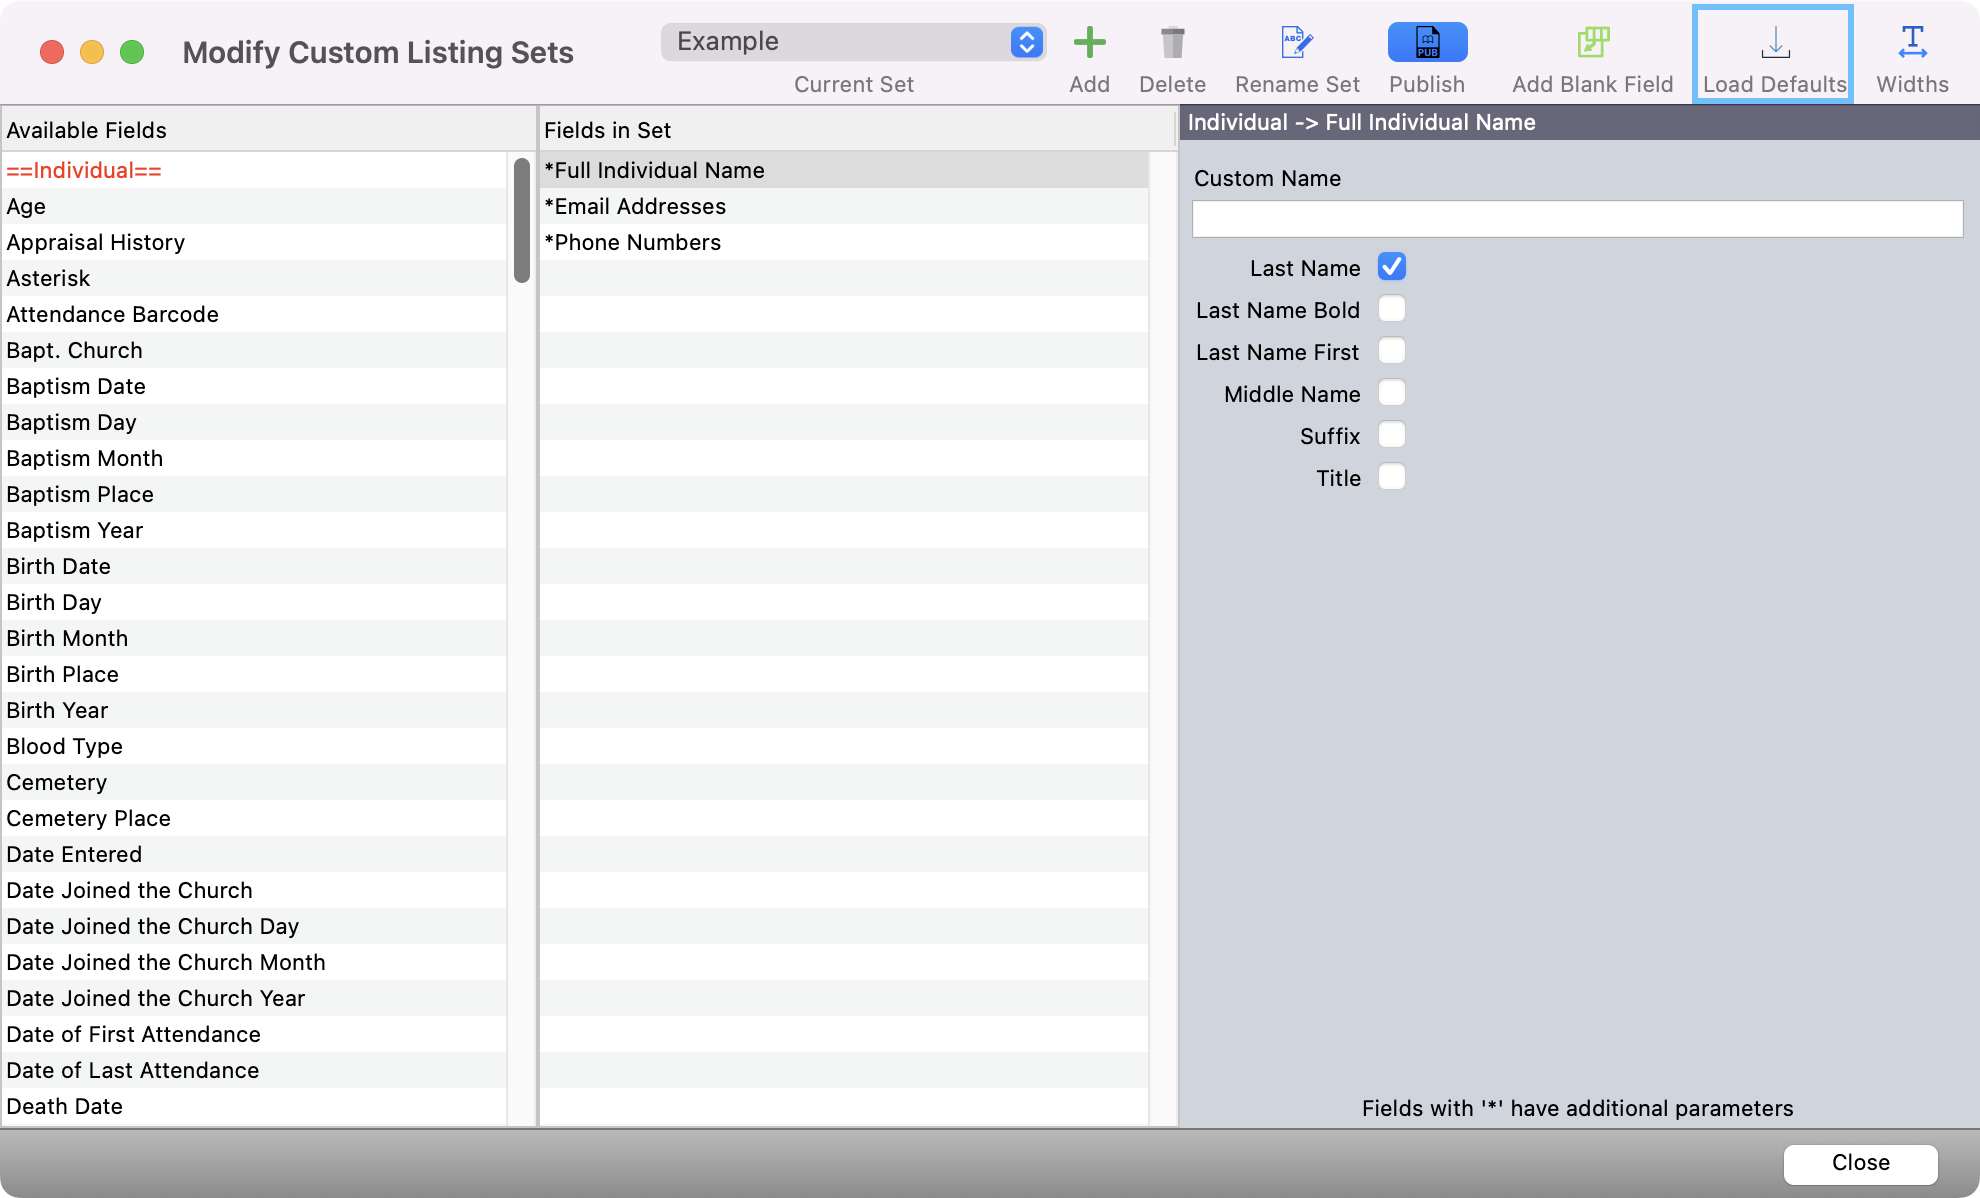Click the Rename Set pencil icon
This screenshot has width=1980, height=1198.
(1297, 43)
